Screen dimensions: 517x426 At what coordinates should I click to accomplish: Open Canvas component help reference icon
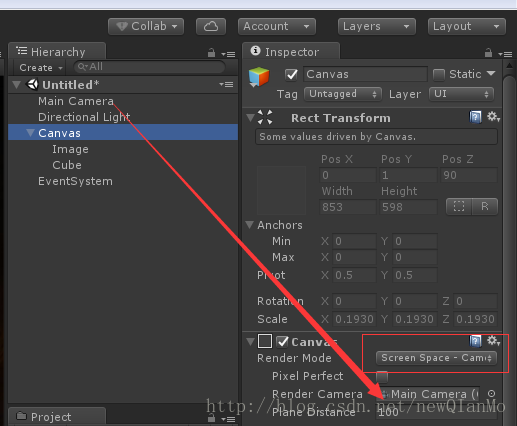[x=475, y=341]
